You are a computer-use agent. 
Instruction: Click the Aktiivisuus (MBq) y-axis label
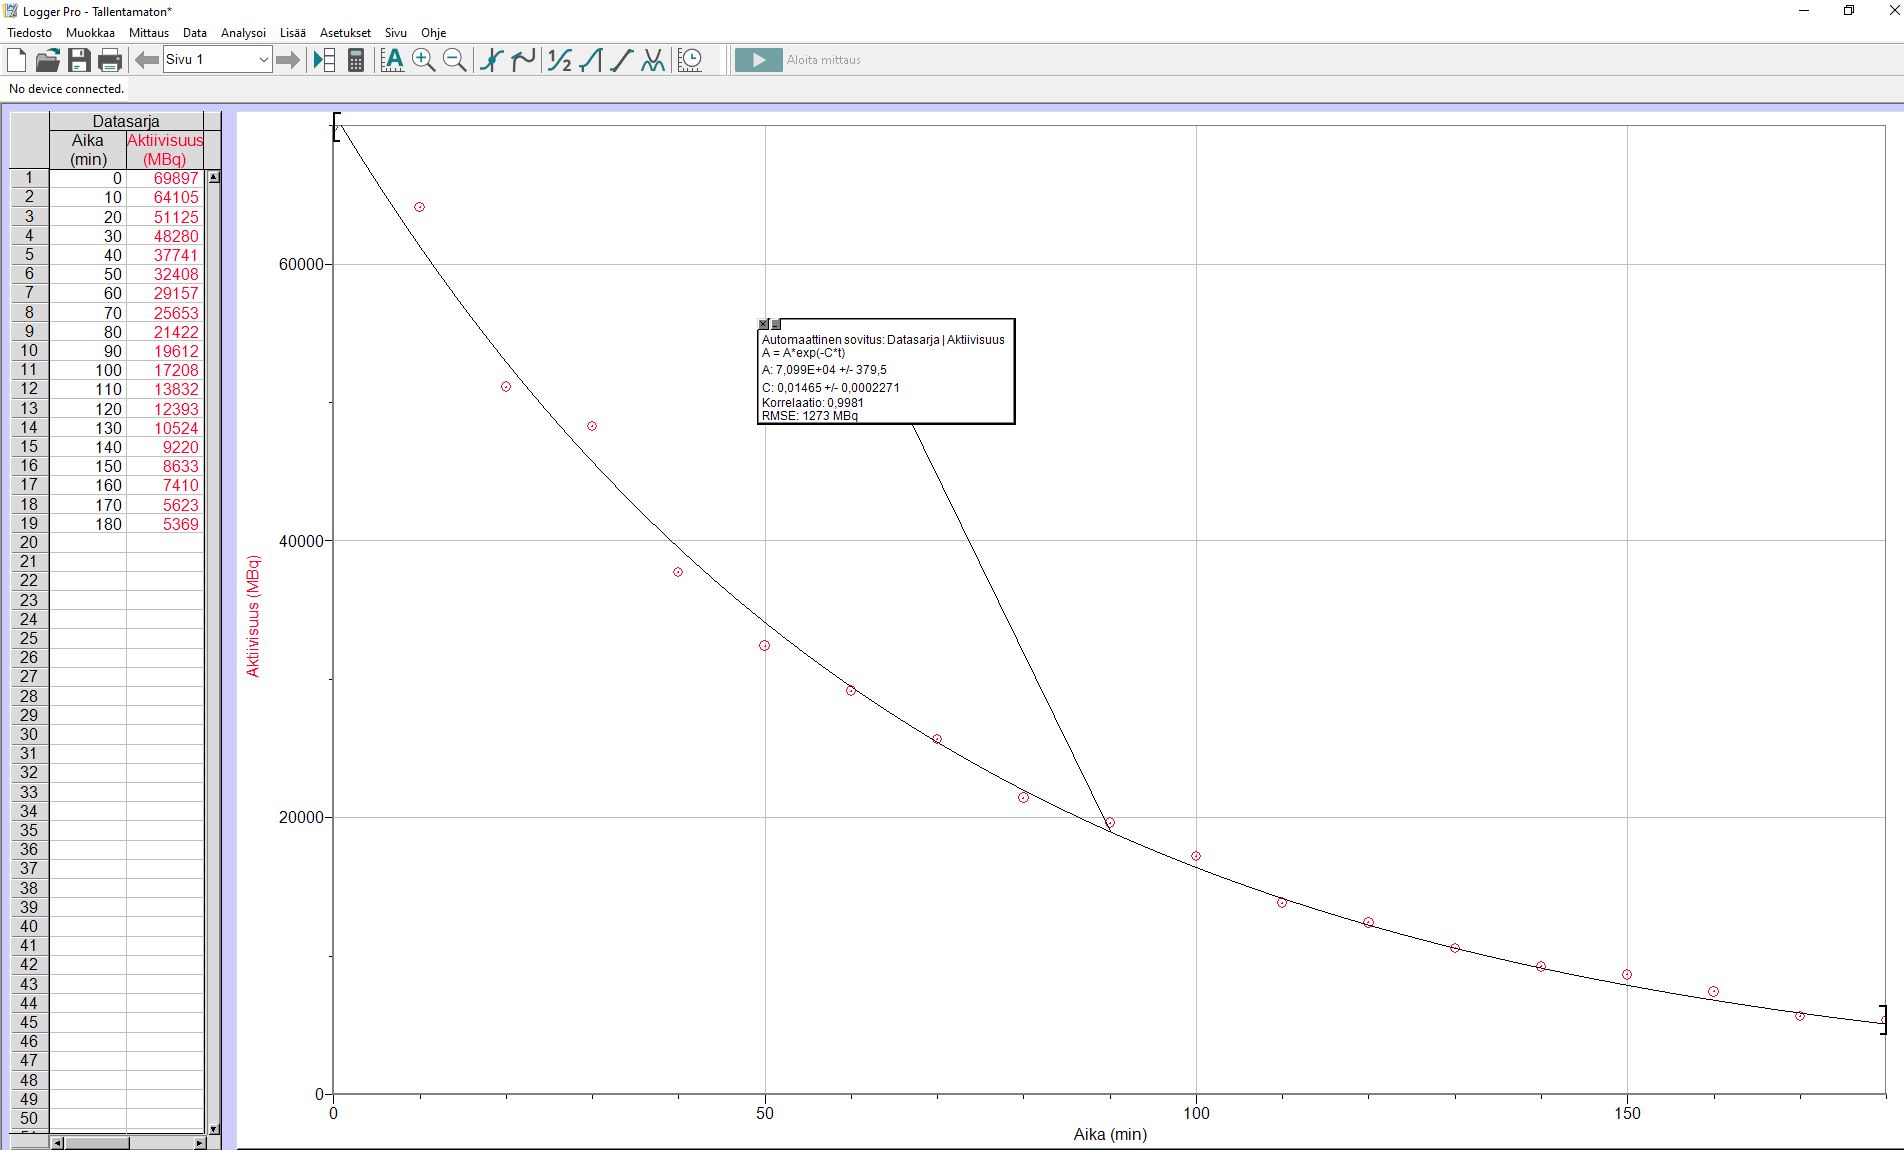pyautogui.click(x=253, y=616)
